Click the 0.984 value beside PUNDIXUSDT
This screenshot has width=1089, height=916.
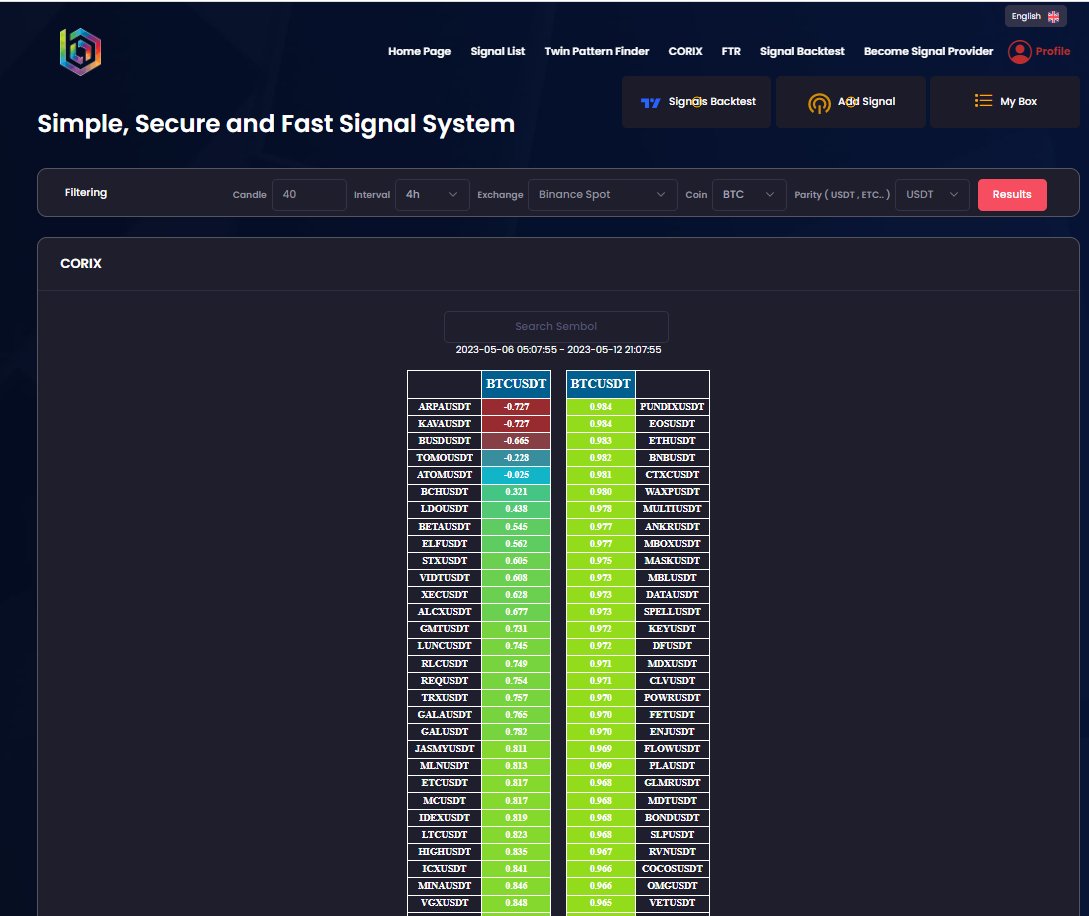(601, 407)
